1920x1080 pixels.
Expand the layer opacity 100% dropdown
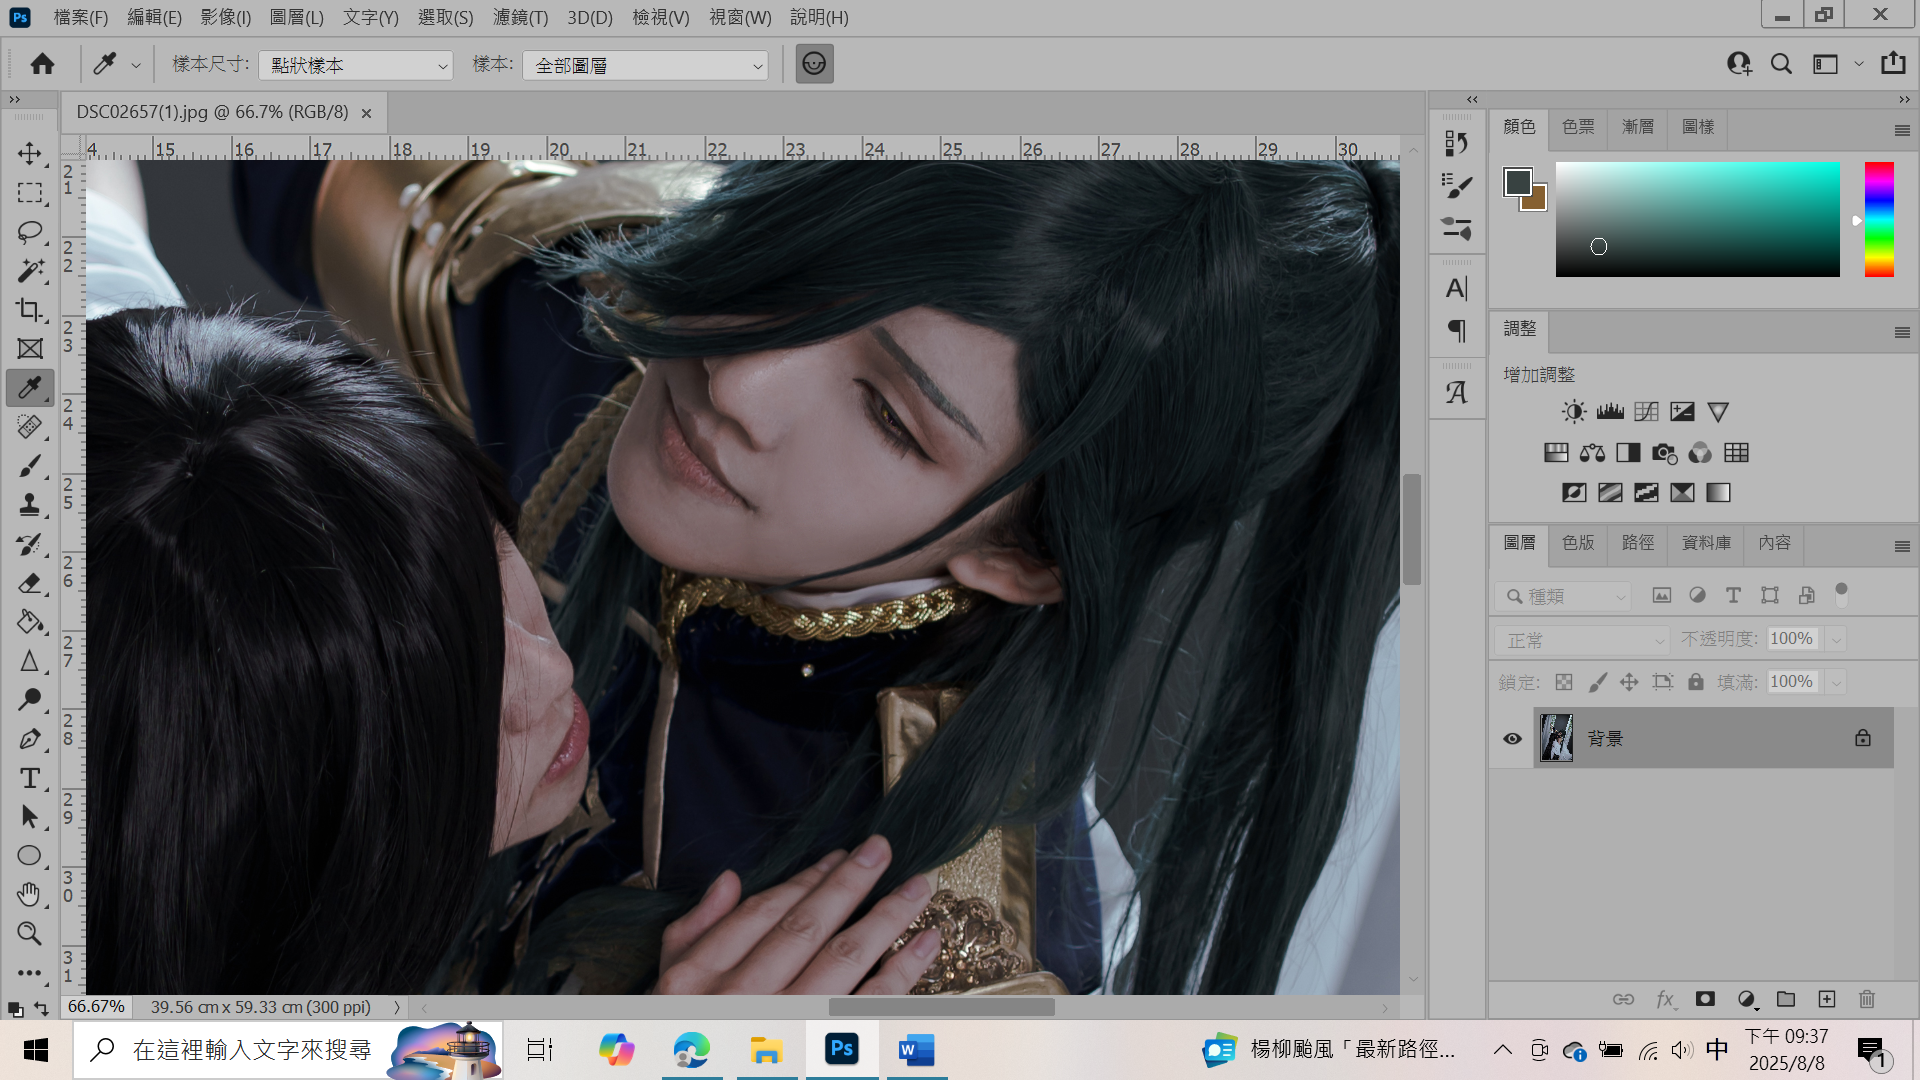point(1836,639)
